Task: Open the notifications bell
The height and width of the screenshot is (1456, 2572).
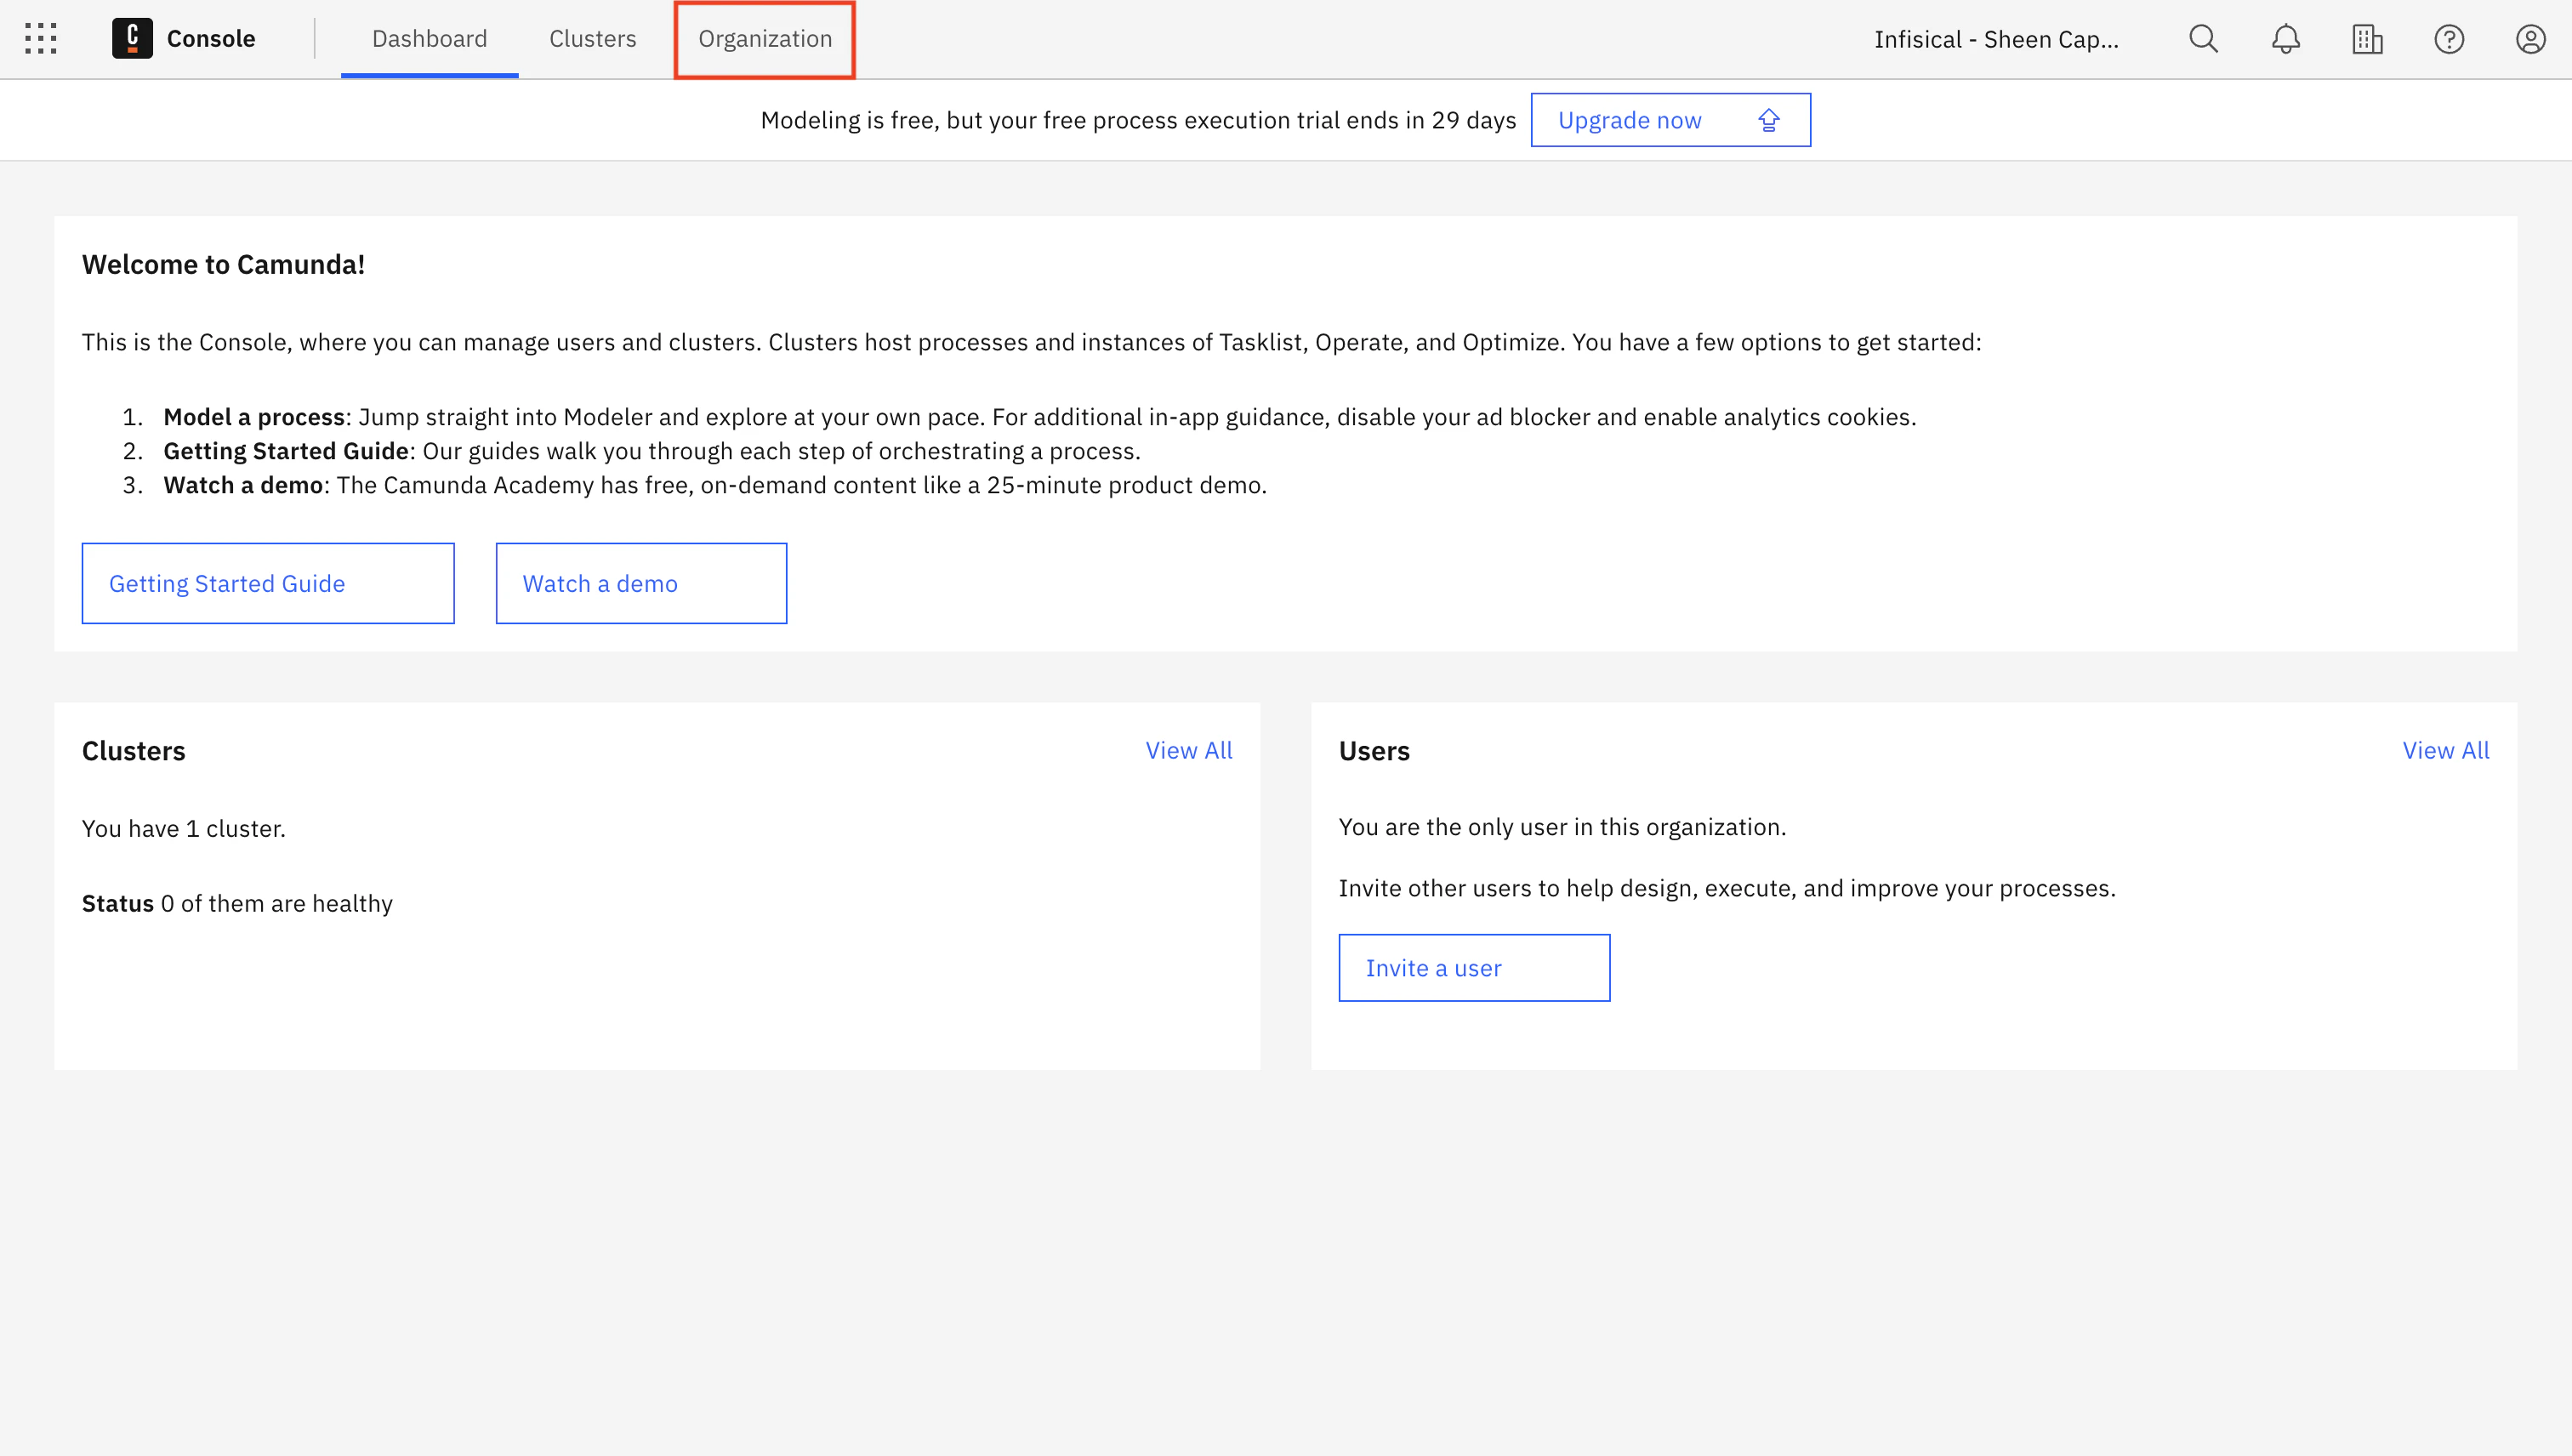Action: click(x=2285, y=39)
